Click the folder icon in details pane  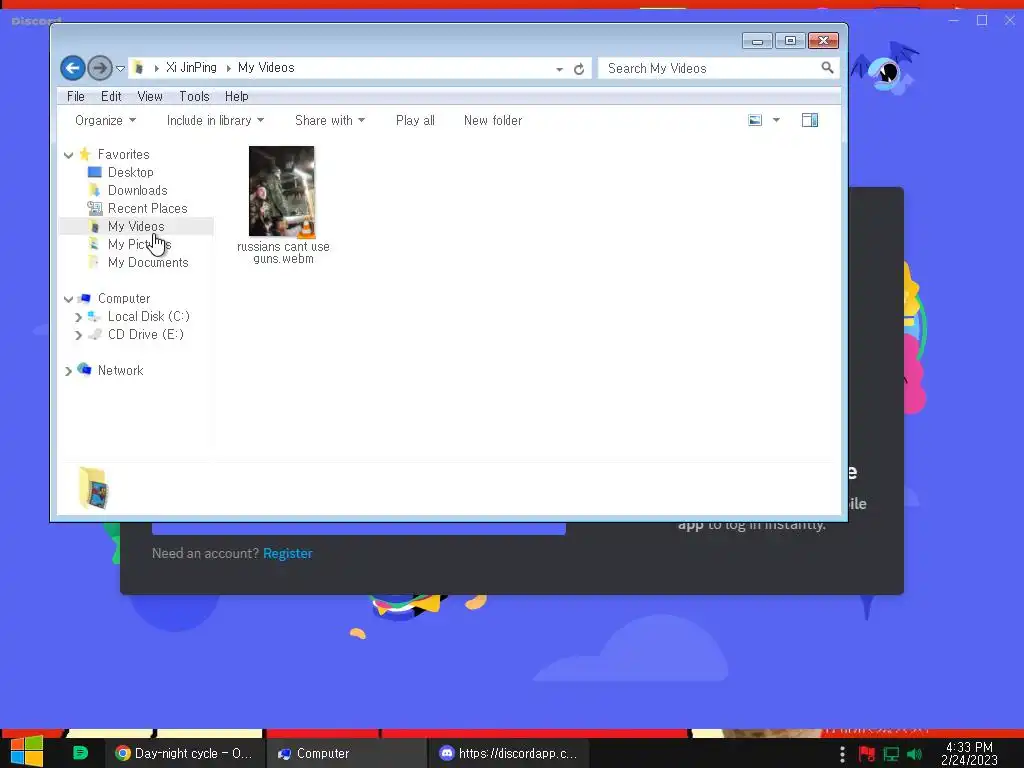click(x=94, y=488)
